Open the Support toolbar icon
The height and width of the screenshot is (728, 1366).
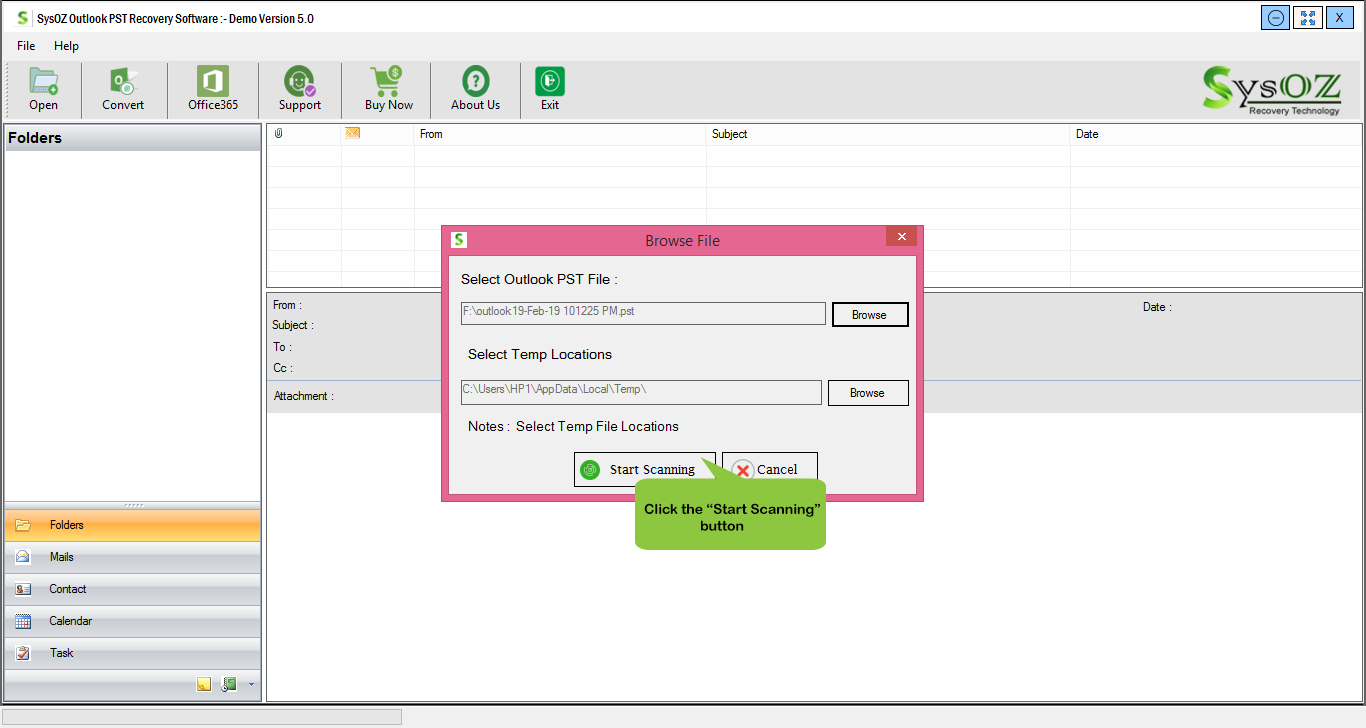click(x=299, y=89)
